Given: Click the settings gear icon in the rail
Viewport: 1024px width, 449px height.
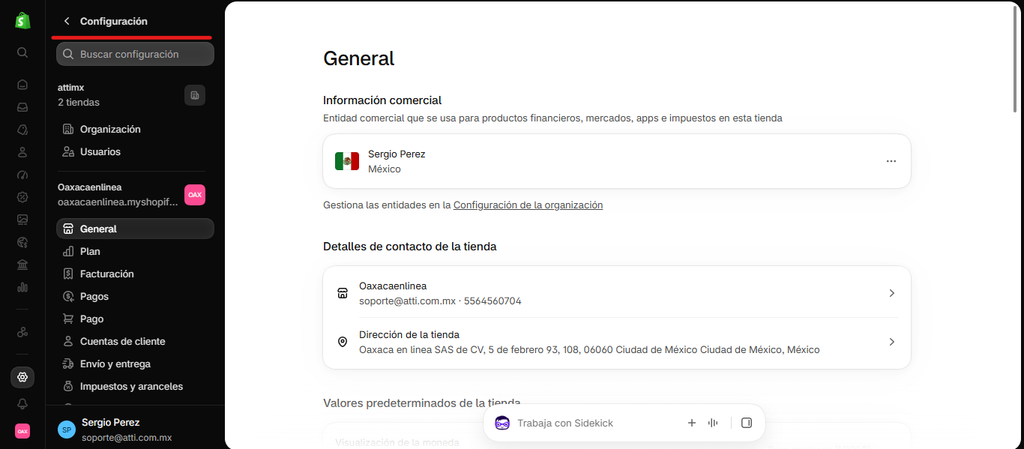Looking at the screenshot, I should point(23,377).
